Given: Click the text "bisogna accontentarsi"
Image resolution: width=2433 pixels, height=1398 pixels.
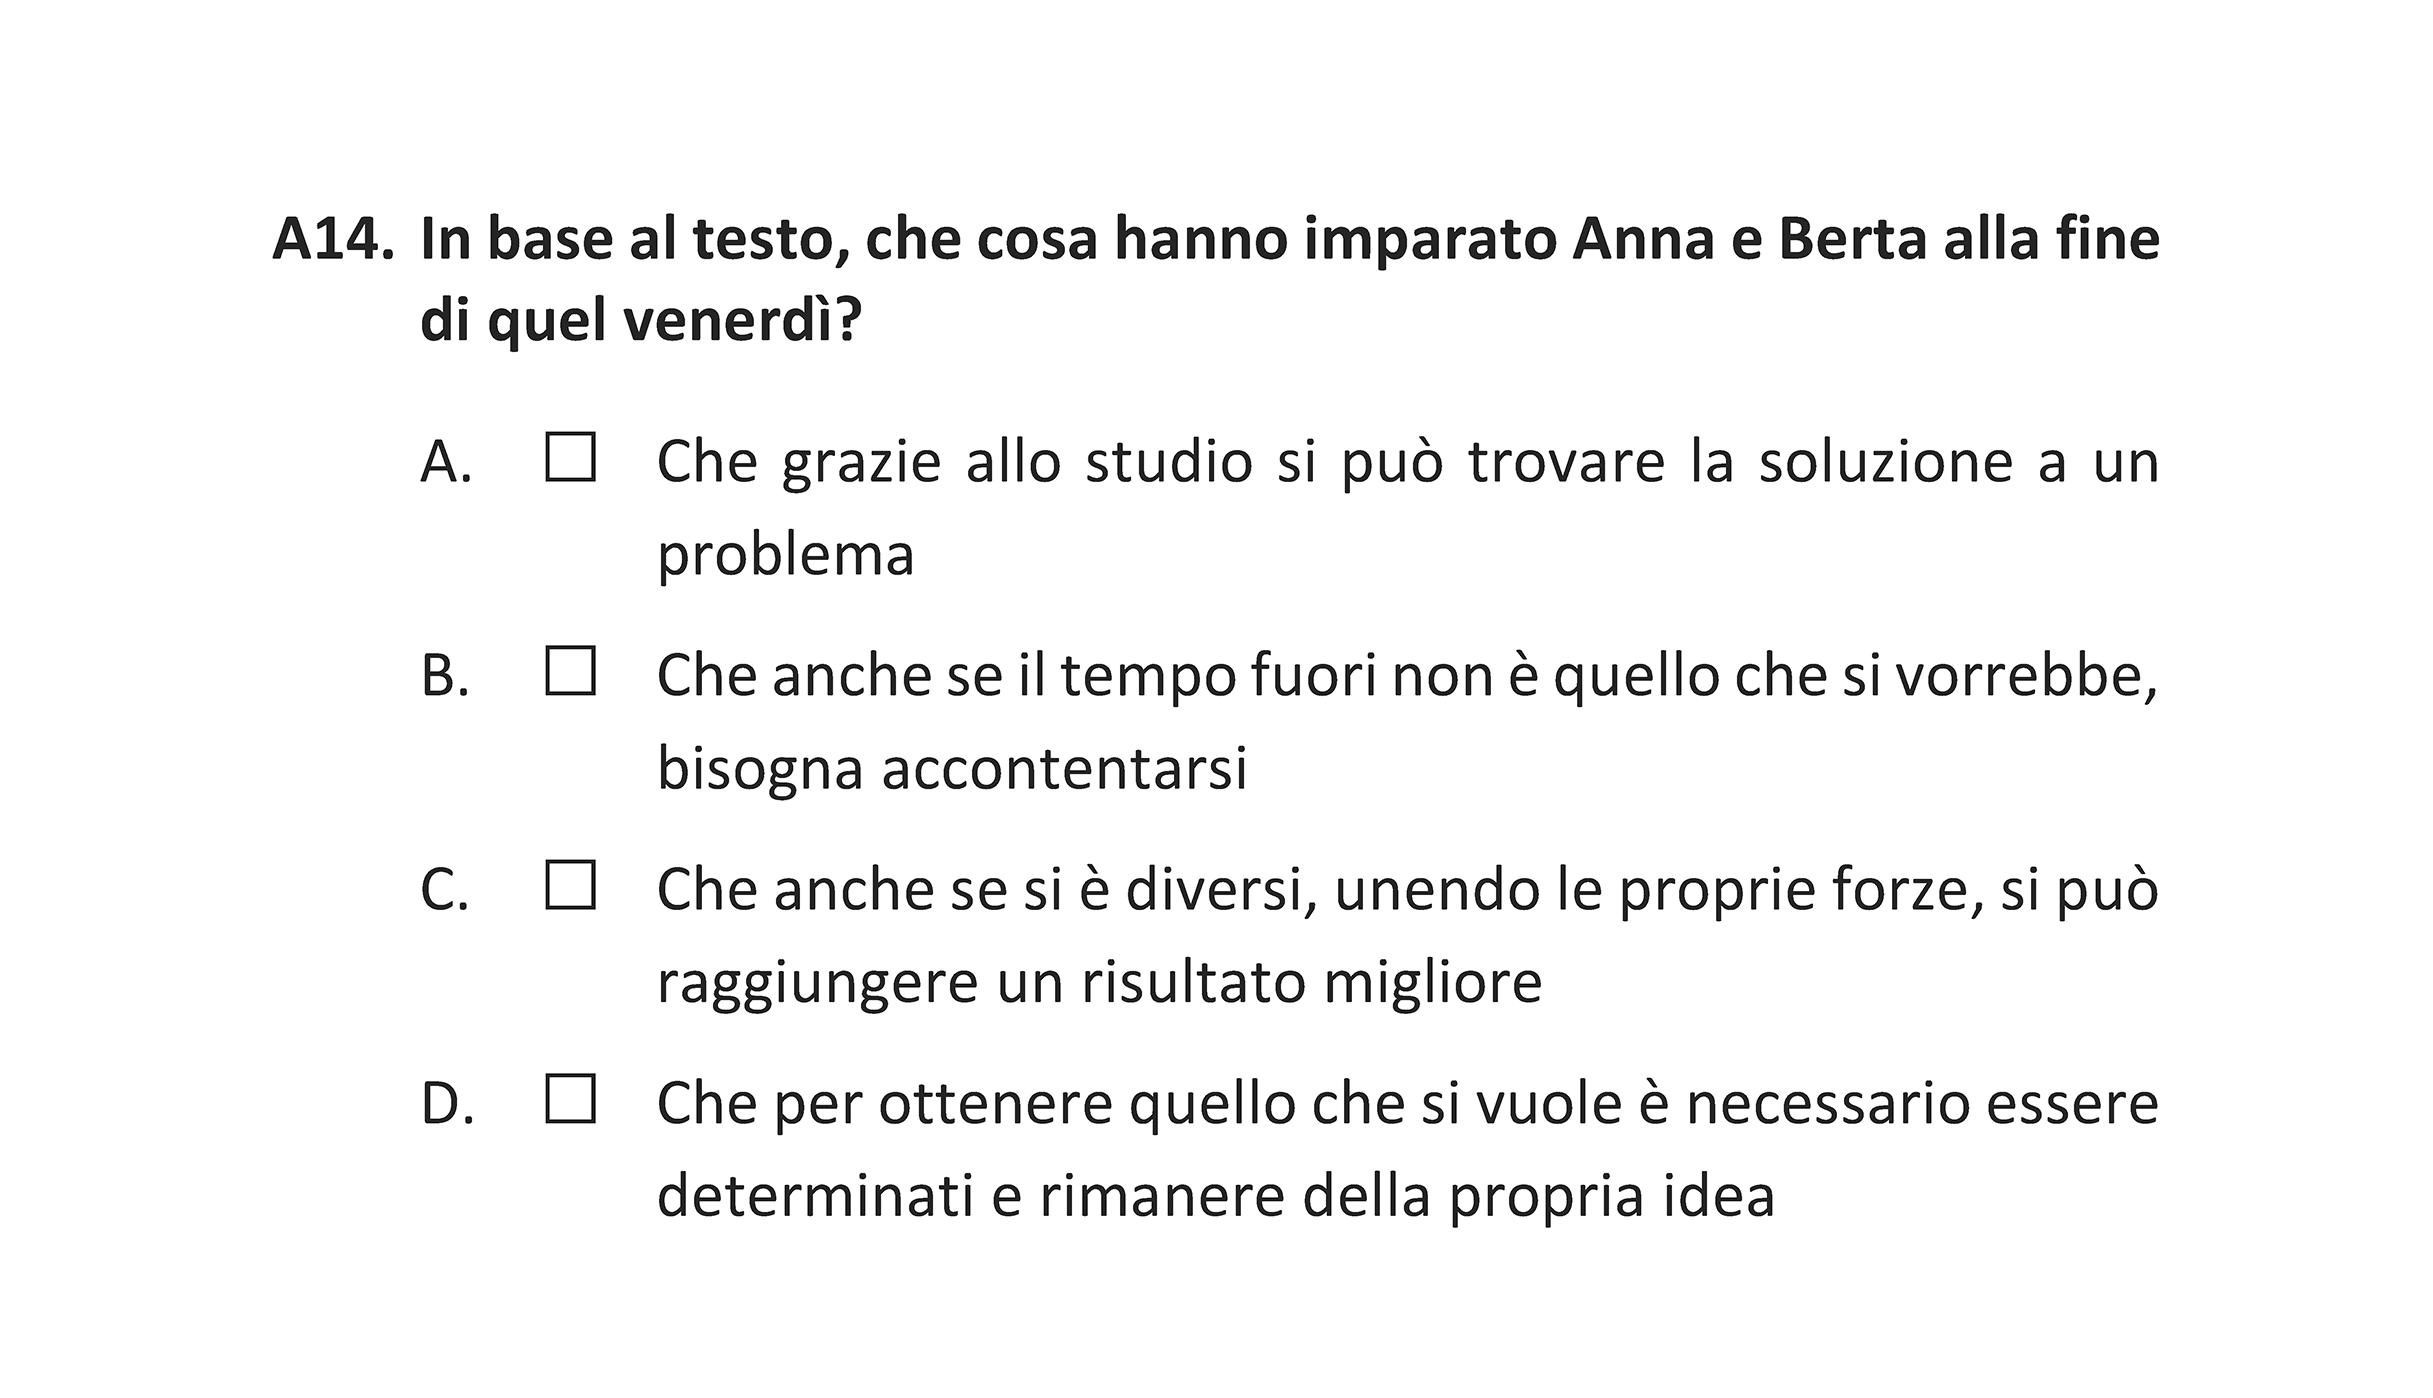Looking at the screenshot, I should (x=952, y=768).
